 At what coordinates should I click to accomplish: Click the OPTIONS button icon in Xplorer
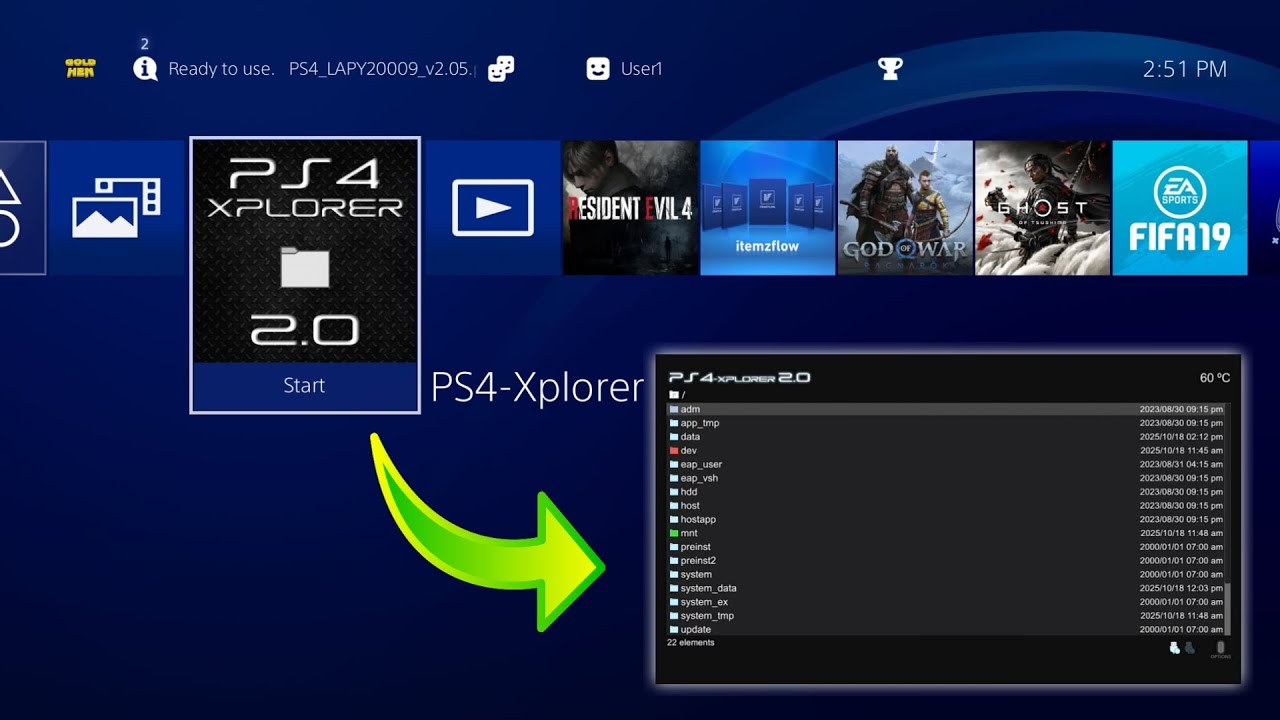pos(1220,649)
